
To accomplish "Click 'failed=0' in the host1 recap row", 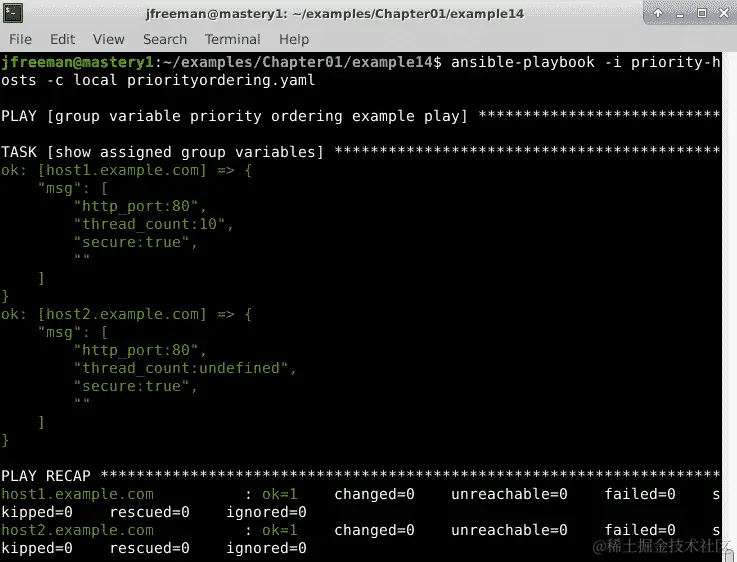I will click(640, 494).
